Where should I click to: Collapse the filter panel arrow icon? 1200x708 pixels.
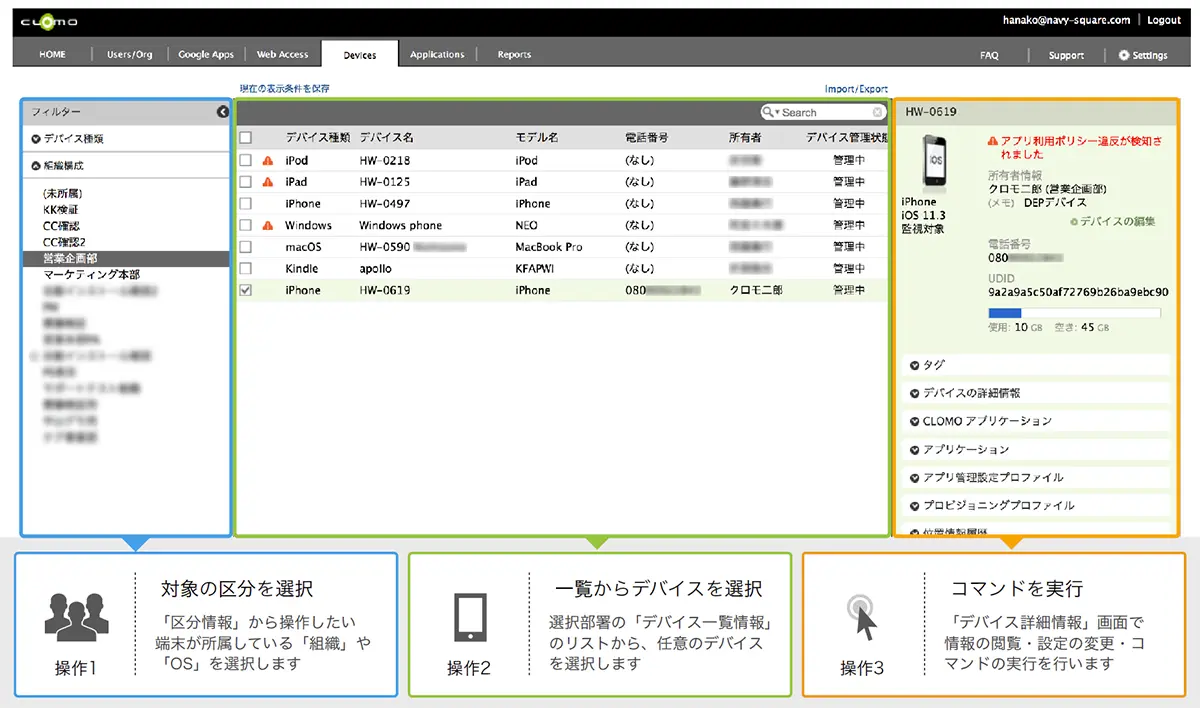(223, 112)
